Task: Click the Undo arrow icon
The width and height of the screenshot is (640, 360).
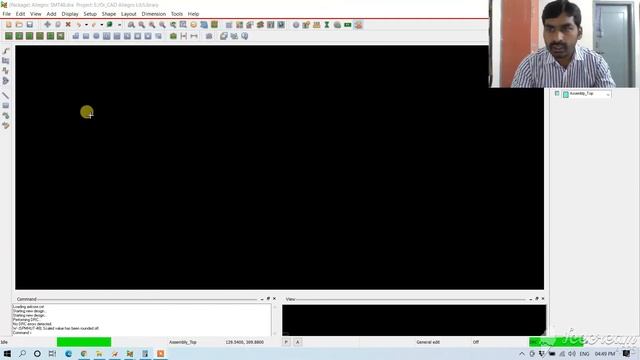Action: coord(79,25)
